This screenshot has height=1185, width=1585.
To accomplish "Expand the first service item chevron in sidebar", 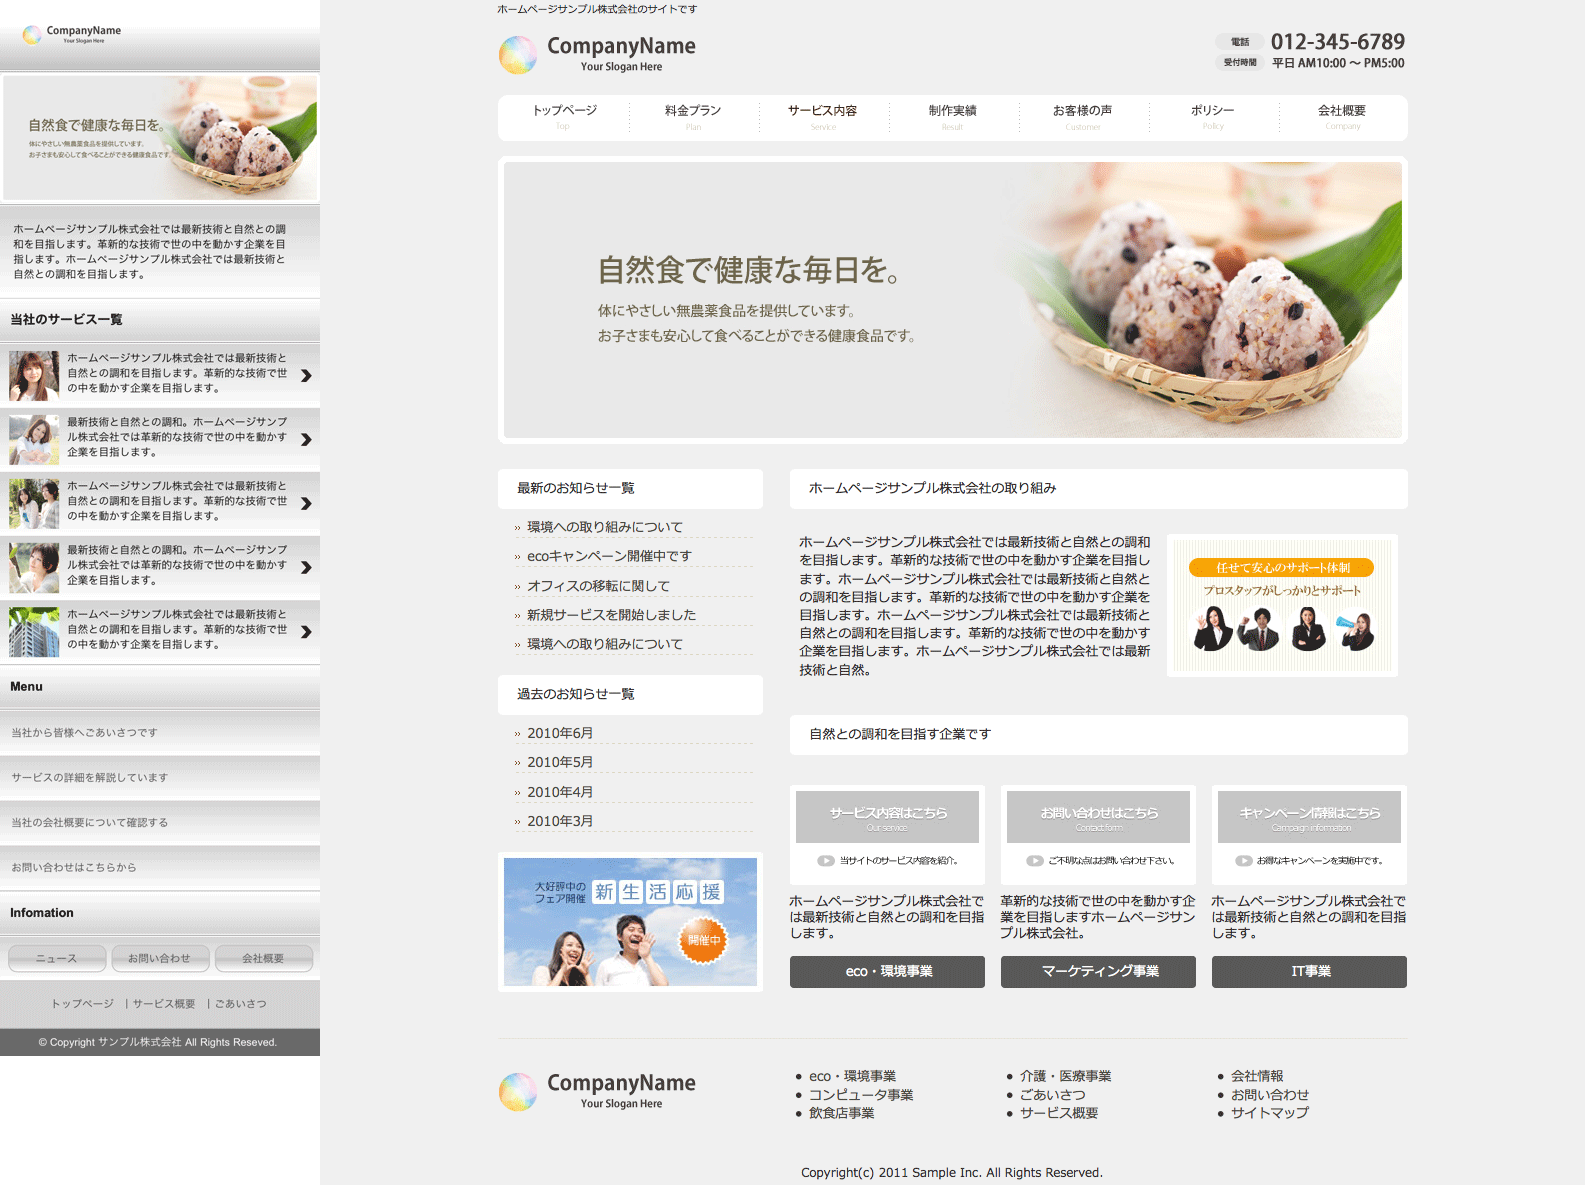I will click(306, 376).
